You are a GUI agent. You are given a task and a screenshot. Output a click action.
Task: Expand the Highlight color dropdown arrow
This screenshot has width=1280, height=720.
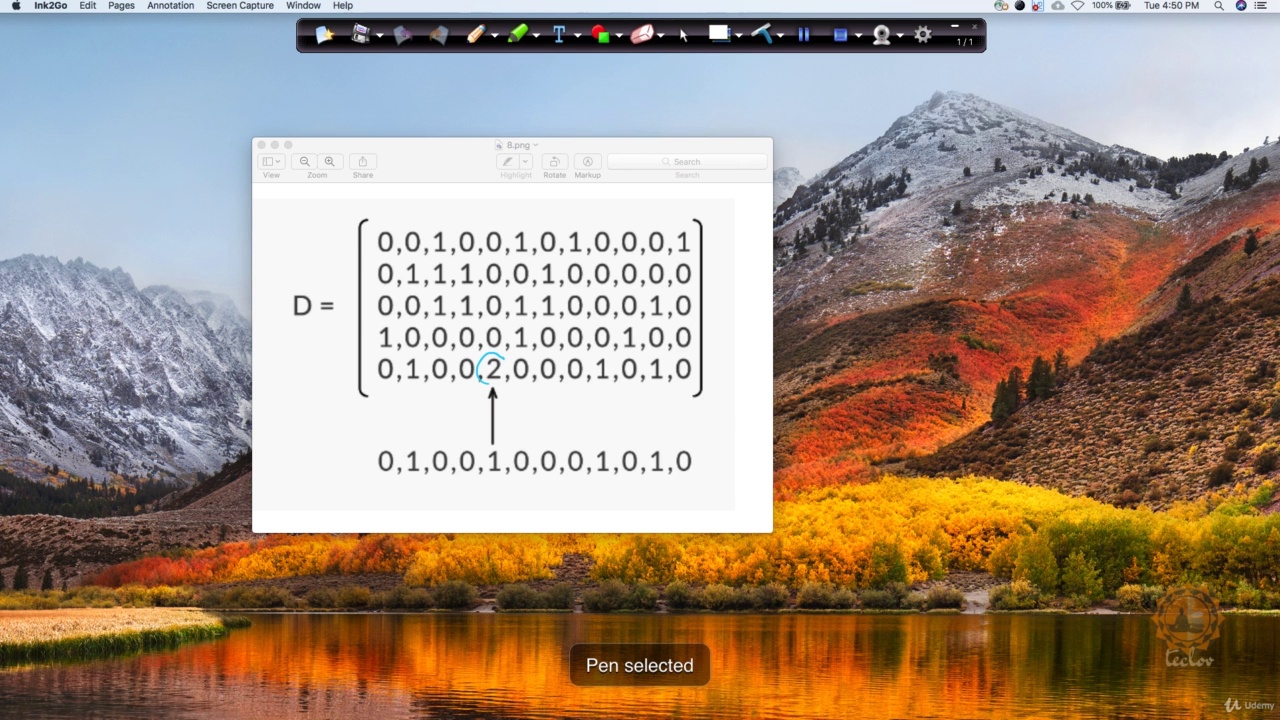click(x=525, y=162)
